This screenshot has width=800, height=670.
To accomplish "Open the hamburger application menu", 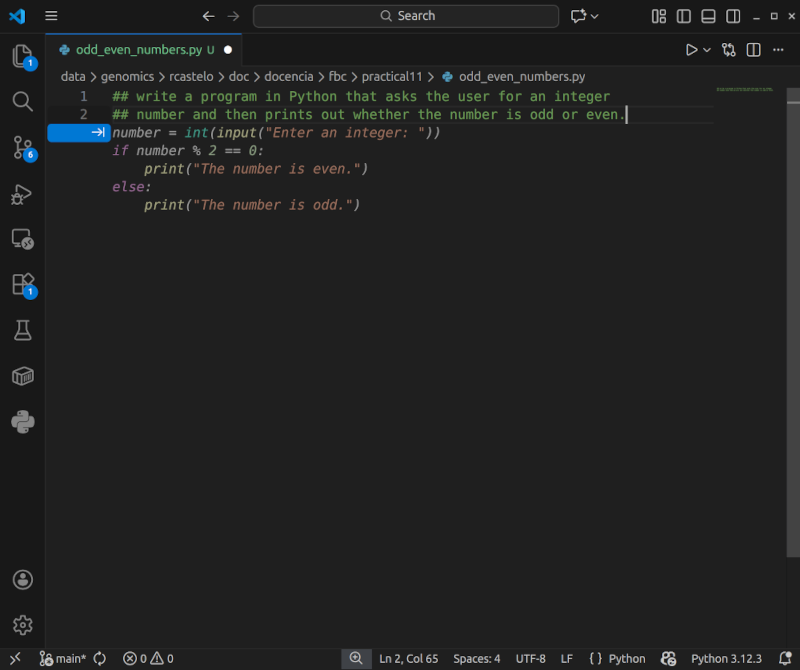I will pos(52,16).
